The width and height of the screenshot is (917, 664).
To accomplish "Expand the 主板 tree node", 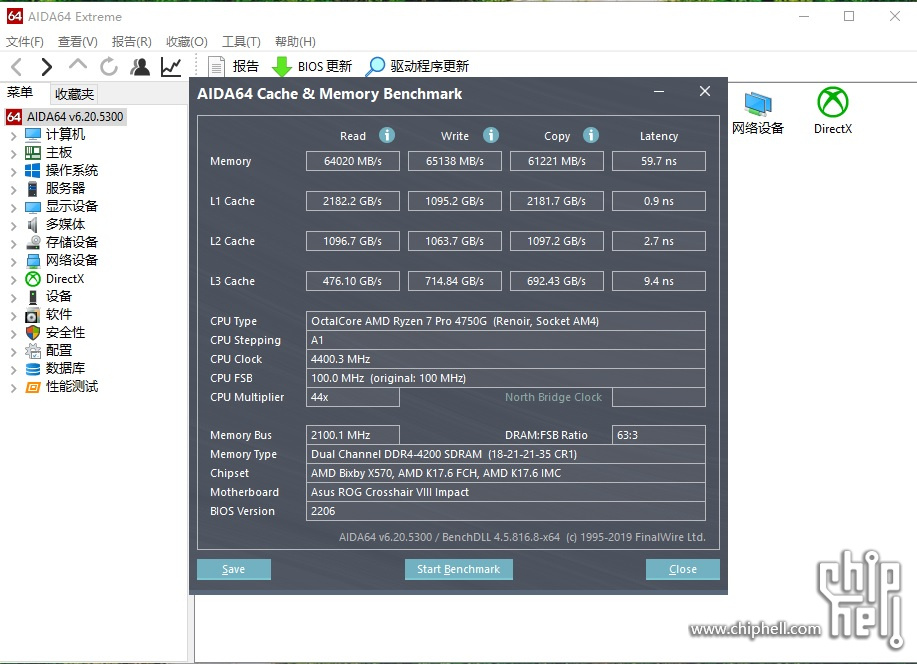I will (x=13, y=153).
